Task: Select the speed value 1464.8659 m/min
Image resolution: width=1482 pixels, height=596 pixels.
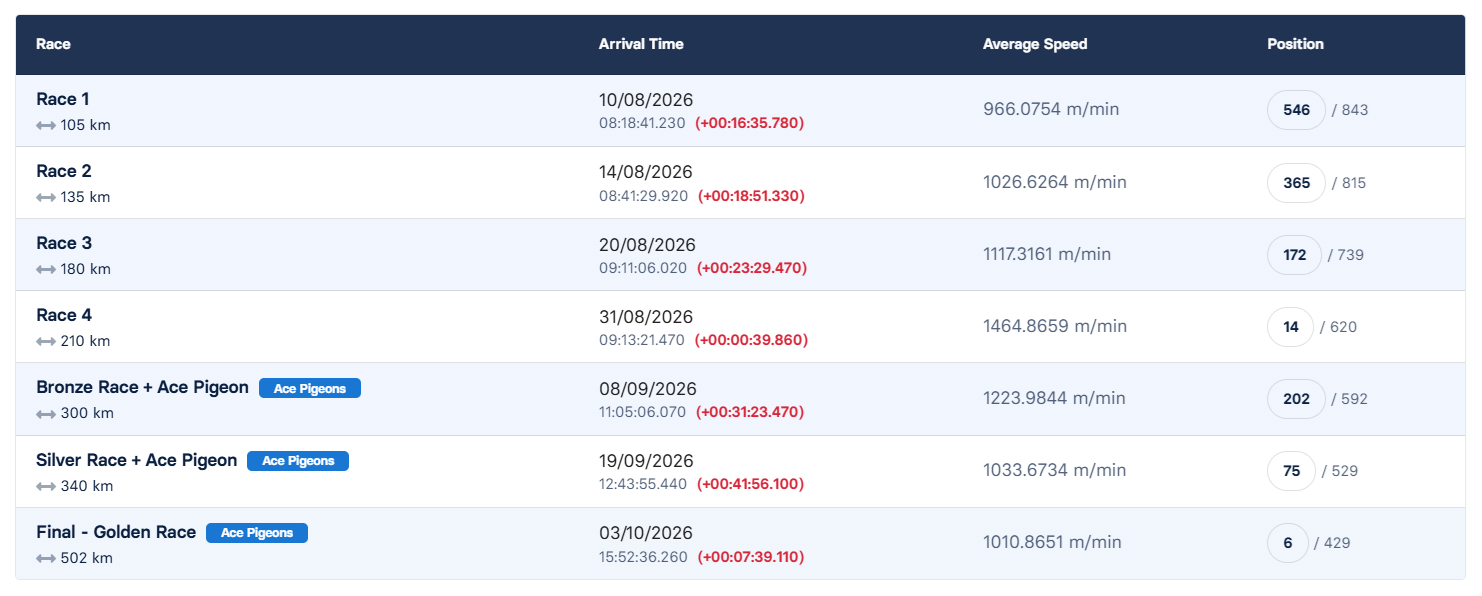Action: [1055, 326]
